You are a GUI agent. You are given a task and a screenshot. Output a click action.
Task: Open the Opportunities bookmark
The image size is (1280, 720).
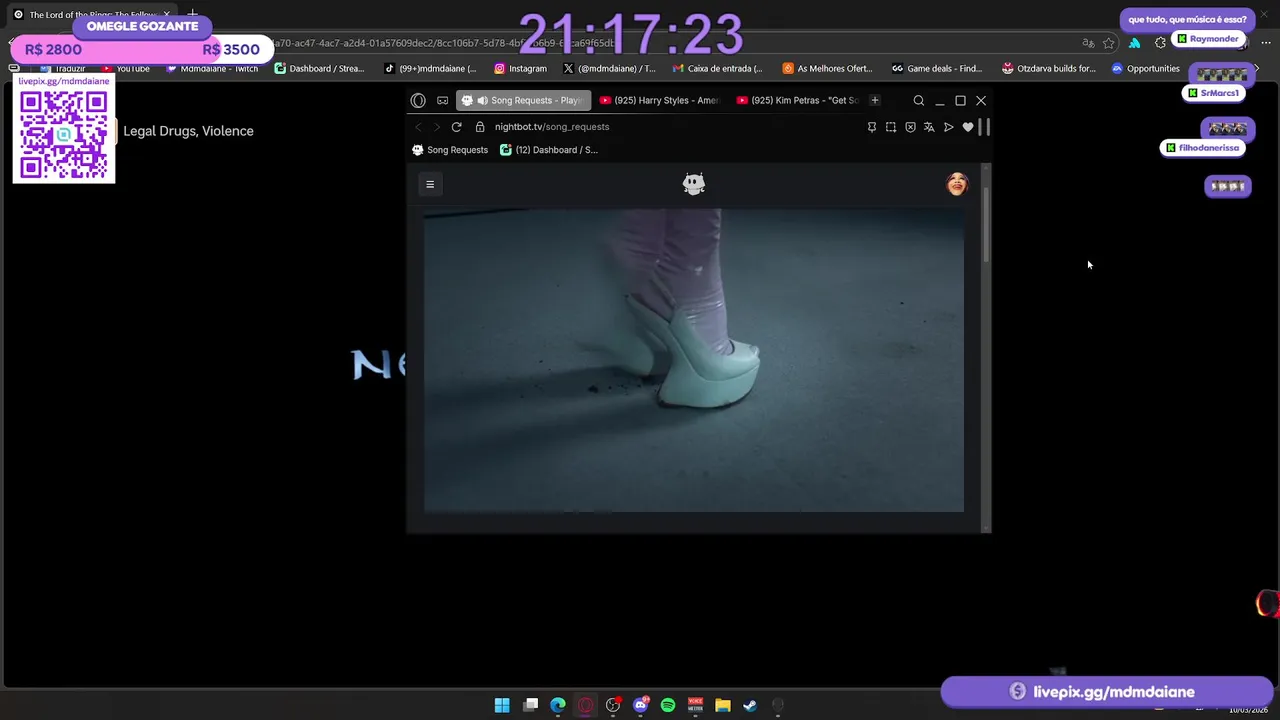[1146, 69]
